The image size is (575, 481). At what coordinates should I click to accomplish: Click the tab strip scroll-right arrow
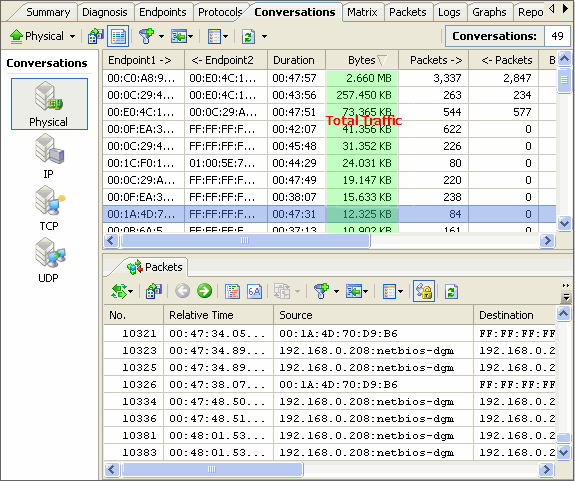click(565, 8)
